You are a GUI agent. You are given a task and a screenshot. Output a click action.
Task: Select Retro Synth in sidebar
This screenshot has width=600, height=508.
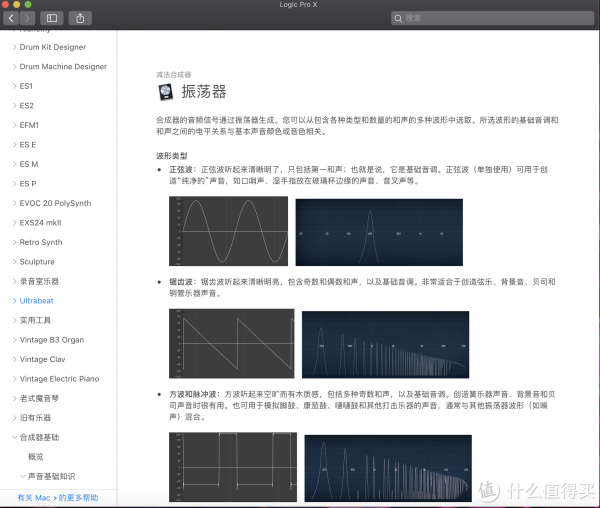(41, 242)
